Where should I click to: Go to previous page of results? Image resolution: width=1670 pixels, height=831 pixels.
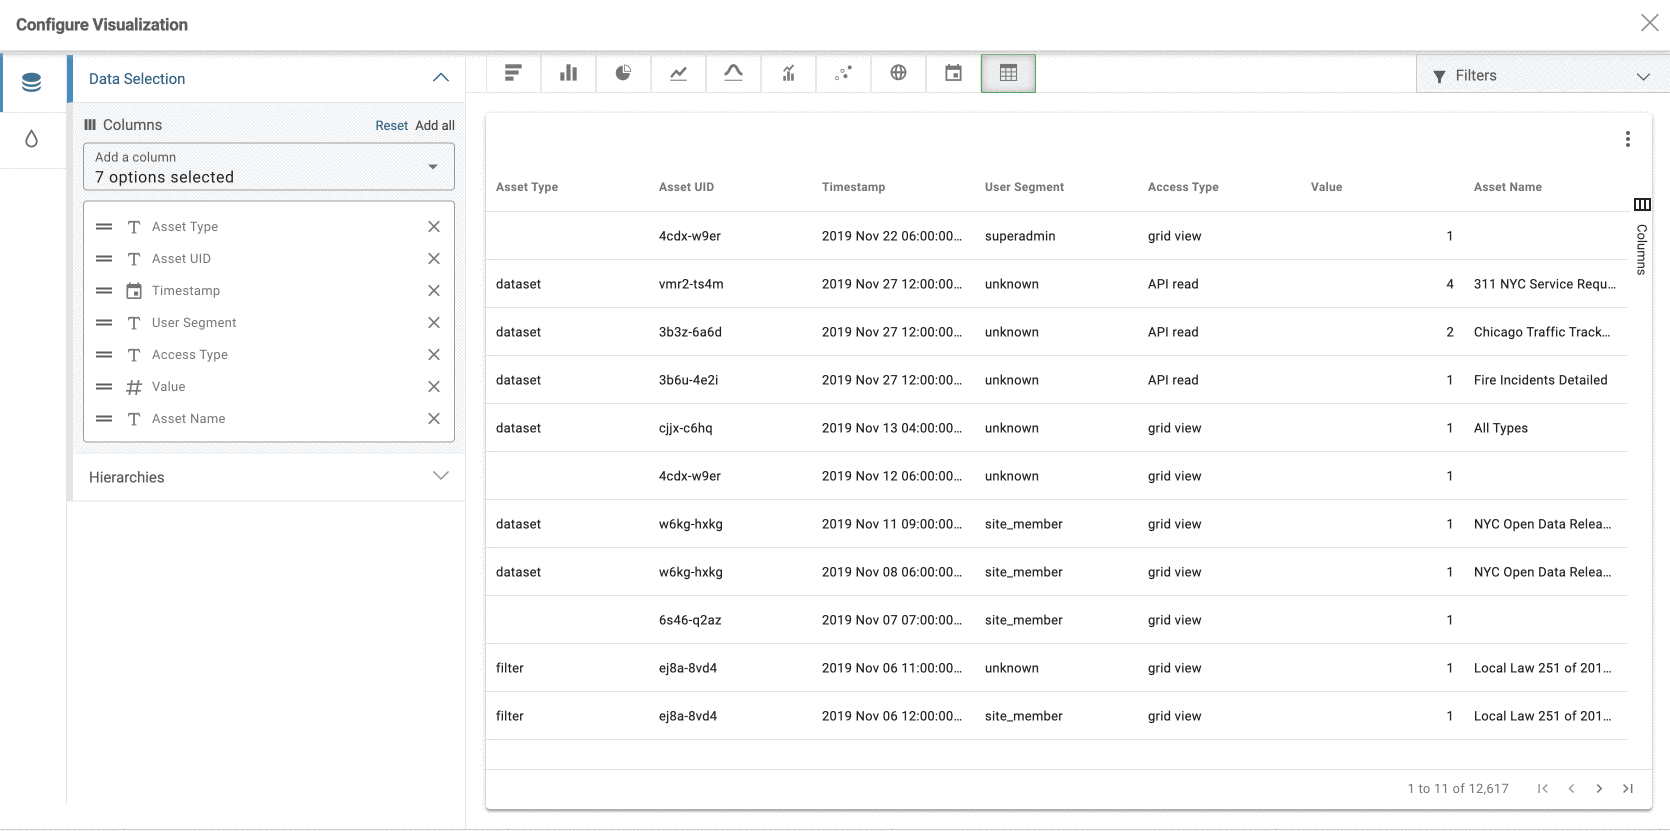[1571, 789]
